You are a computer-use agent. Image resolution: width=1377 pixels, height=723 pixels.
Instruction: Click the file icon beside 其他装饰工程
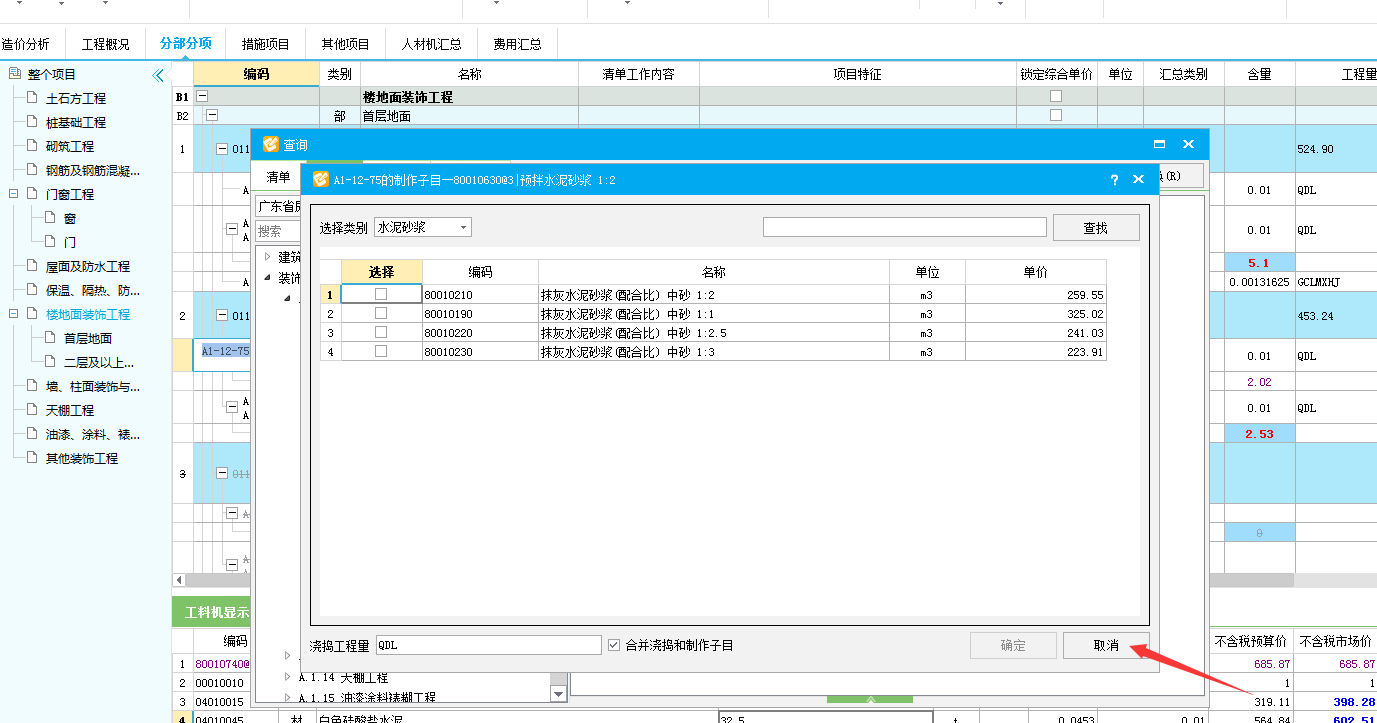click(x=32, y=458)
